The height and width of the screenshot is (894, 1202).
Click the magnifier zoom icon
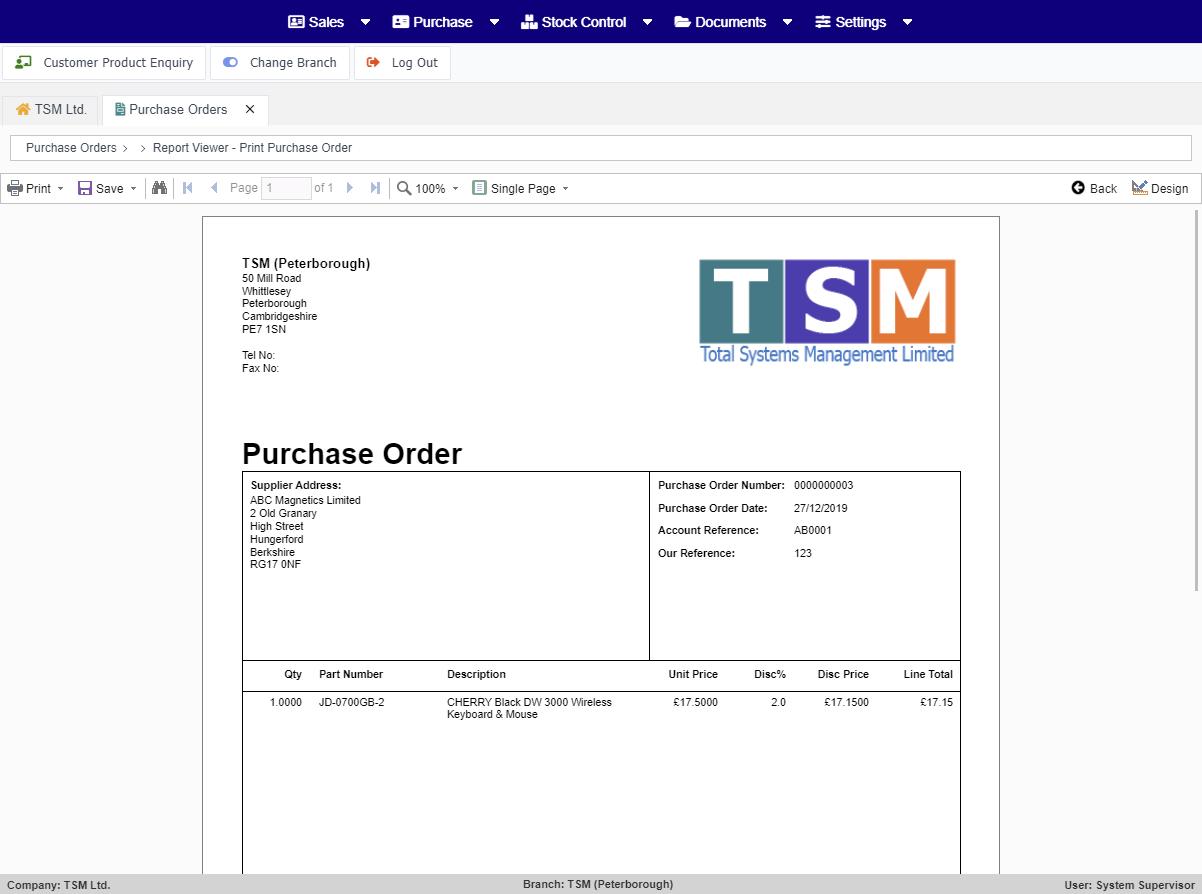tap(404, 188)
